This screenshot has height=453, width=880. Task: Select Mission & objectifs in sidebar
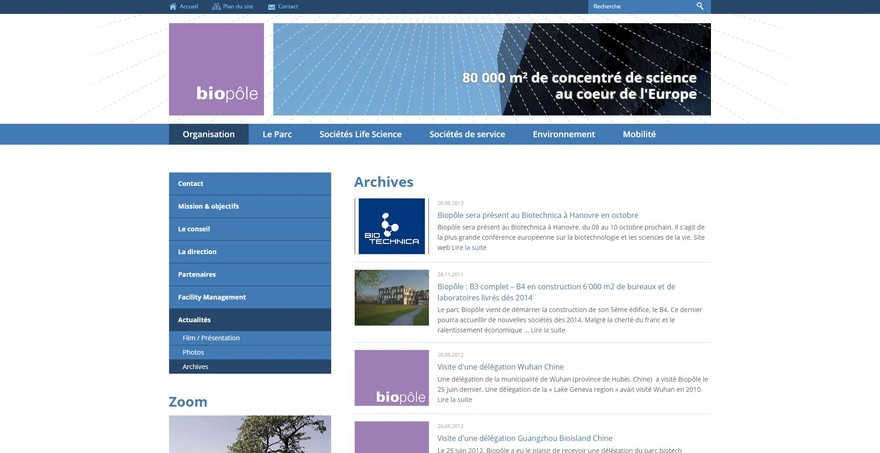point(250,207)
